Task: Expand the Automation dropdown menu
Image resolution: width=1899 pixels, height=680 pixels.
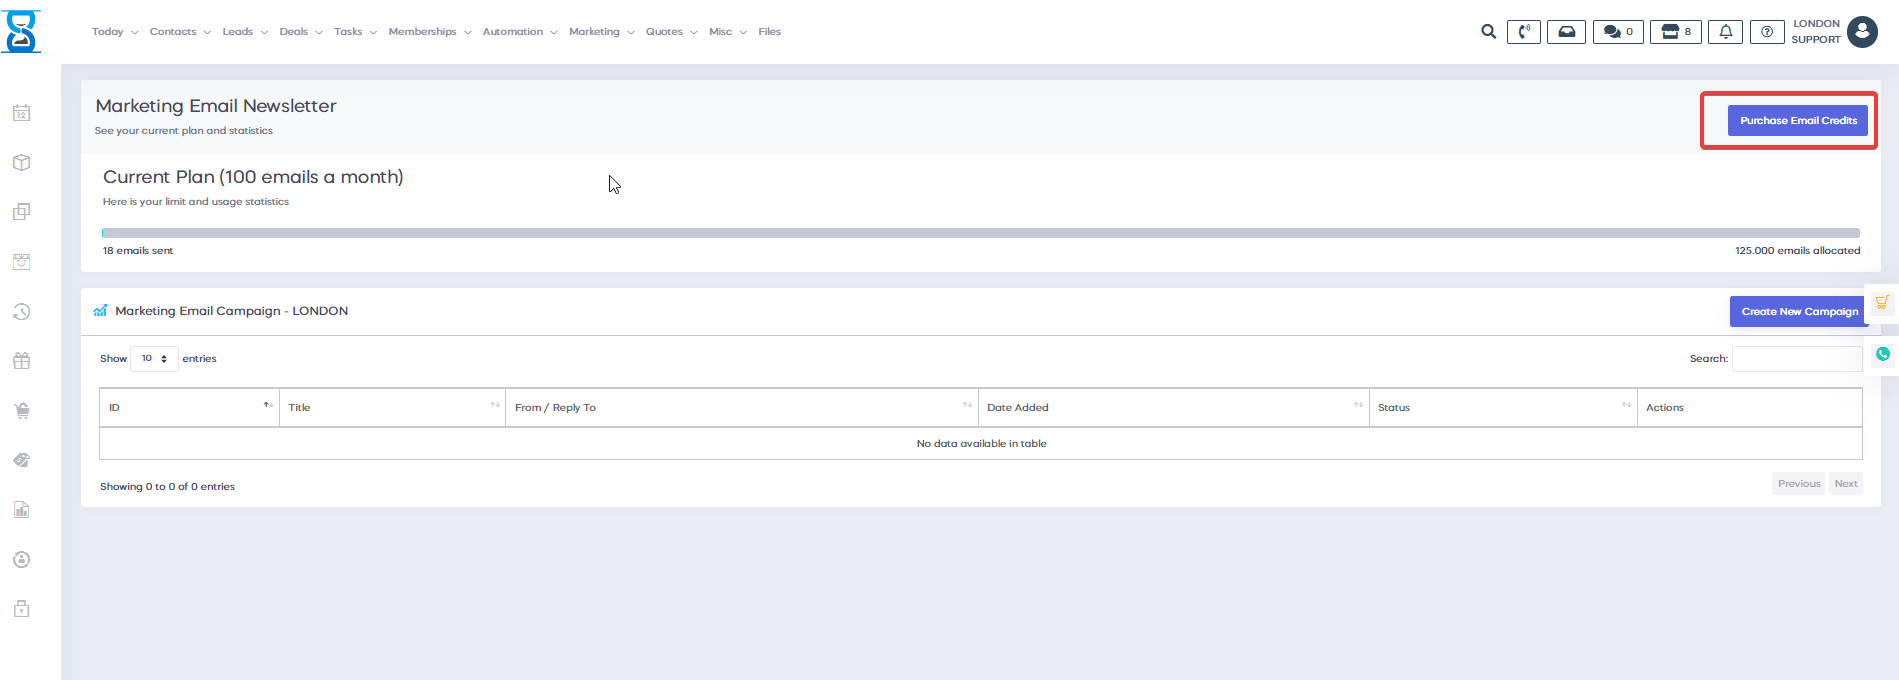Action: pos(519,32)
